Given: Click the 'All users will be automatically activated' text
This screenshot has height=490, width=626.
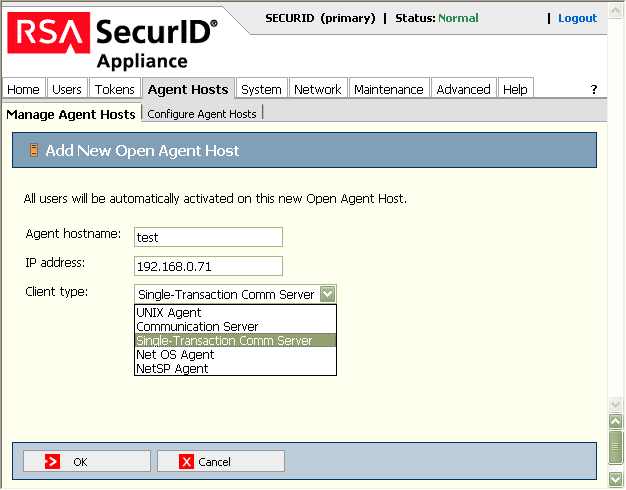Looking at the screenshot, I should coord(215,198).
